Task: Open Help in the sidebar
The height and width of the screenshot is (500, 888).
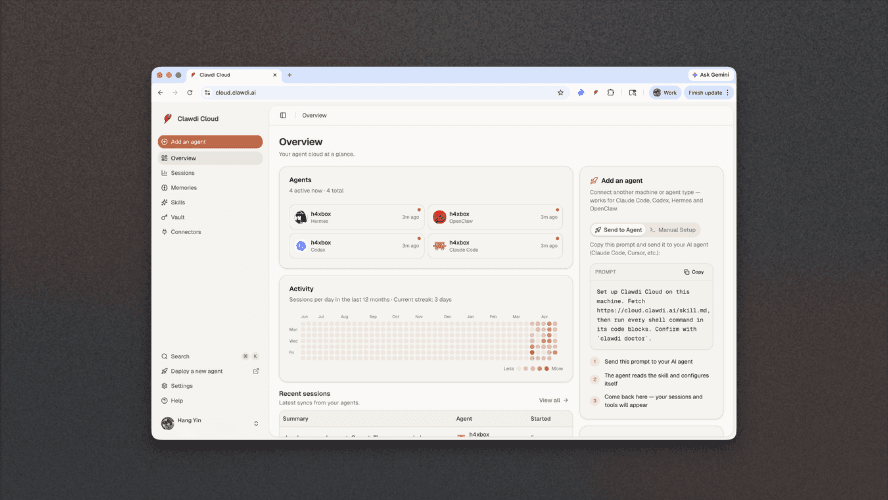Action: click(210, 400)
